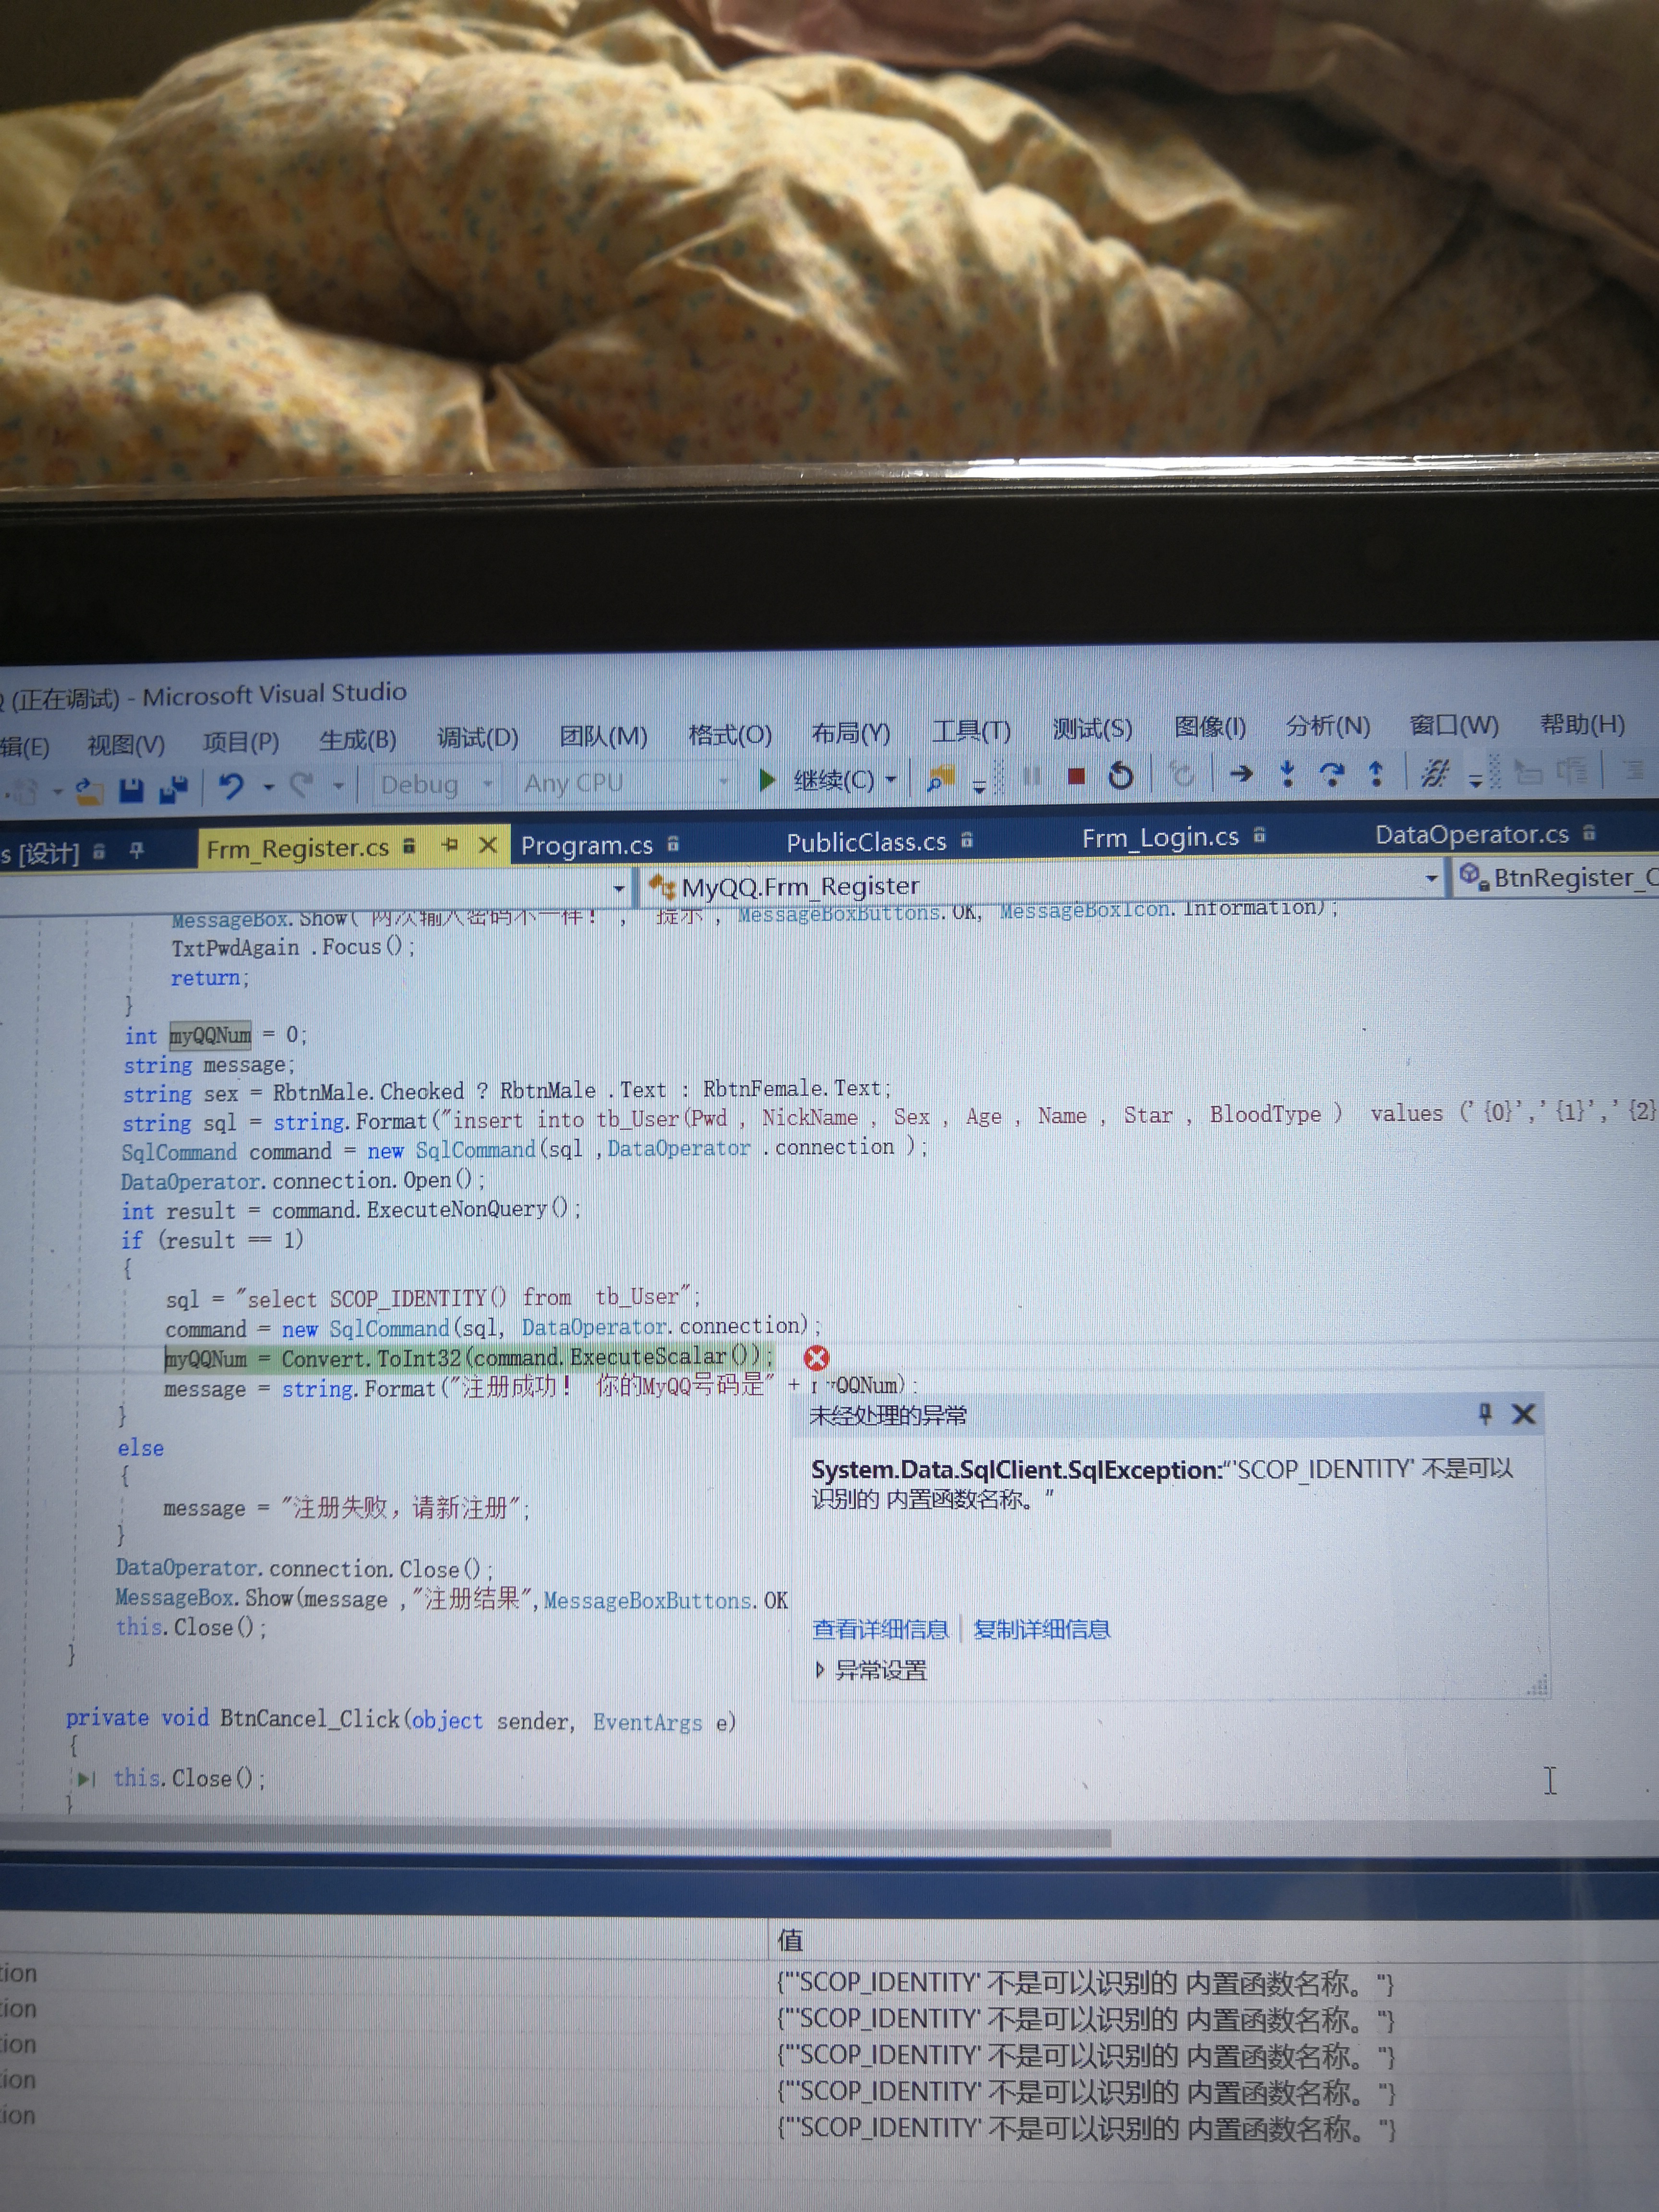
Task: Open the find-in-files toolbar icon
Action: click(x=941, y=778)
